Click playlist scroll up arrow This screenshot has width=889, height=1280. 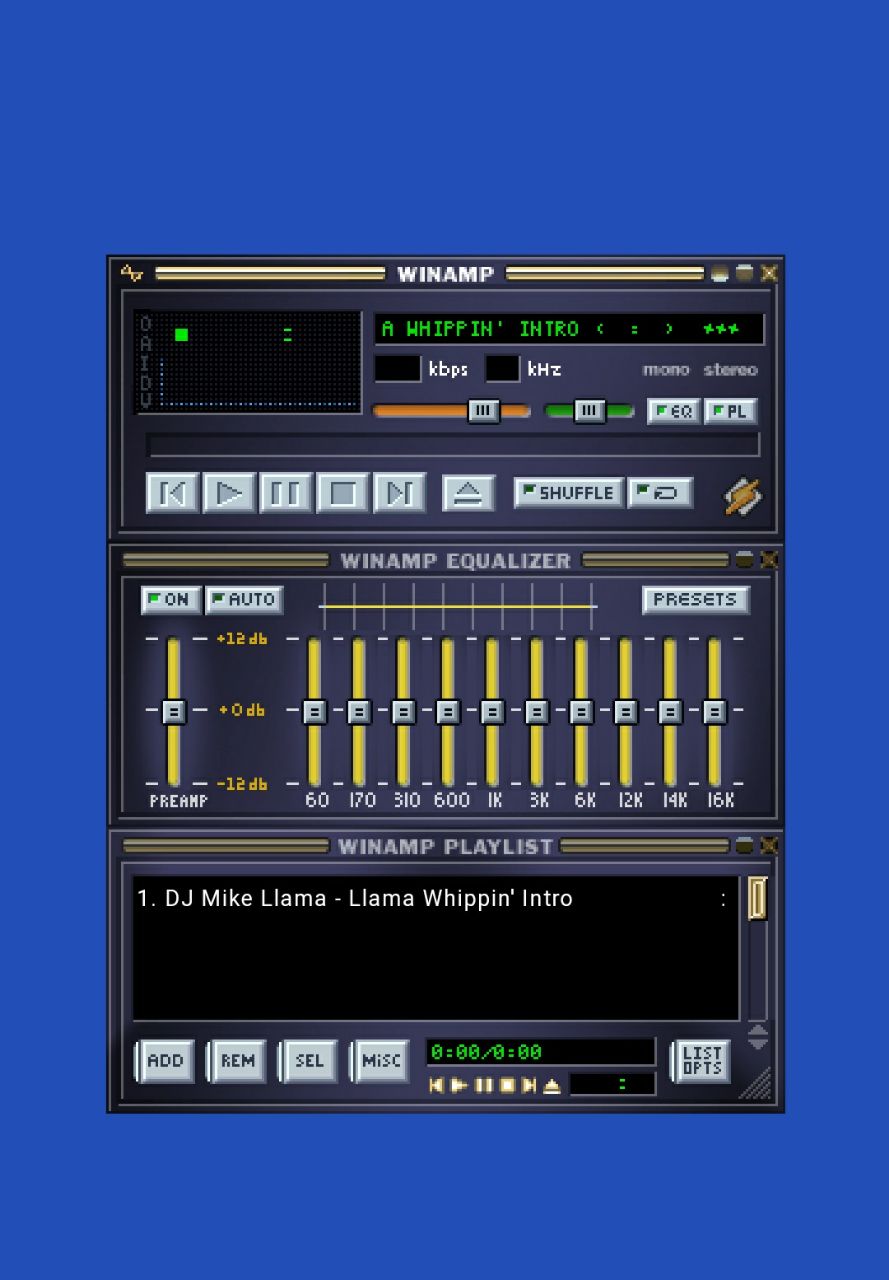(758, 1030)
